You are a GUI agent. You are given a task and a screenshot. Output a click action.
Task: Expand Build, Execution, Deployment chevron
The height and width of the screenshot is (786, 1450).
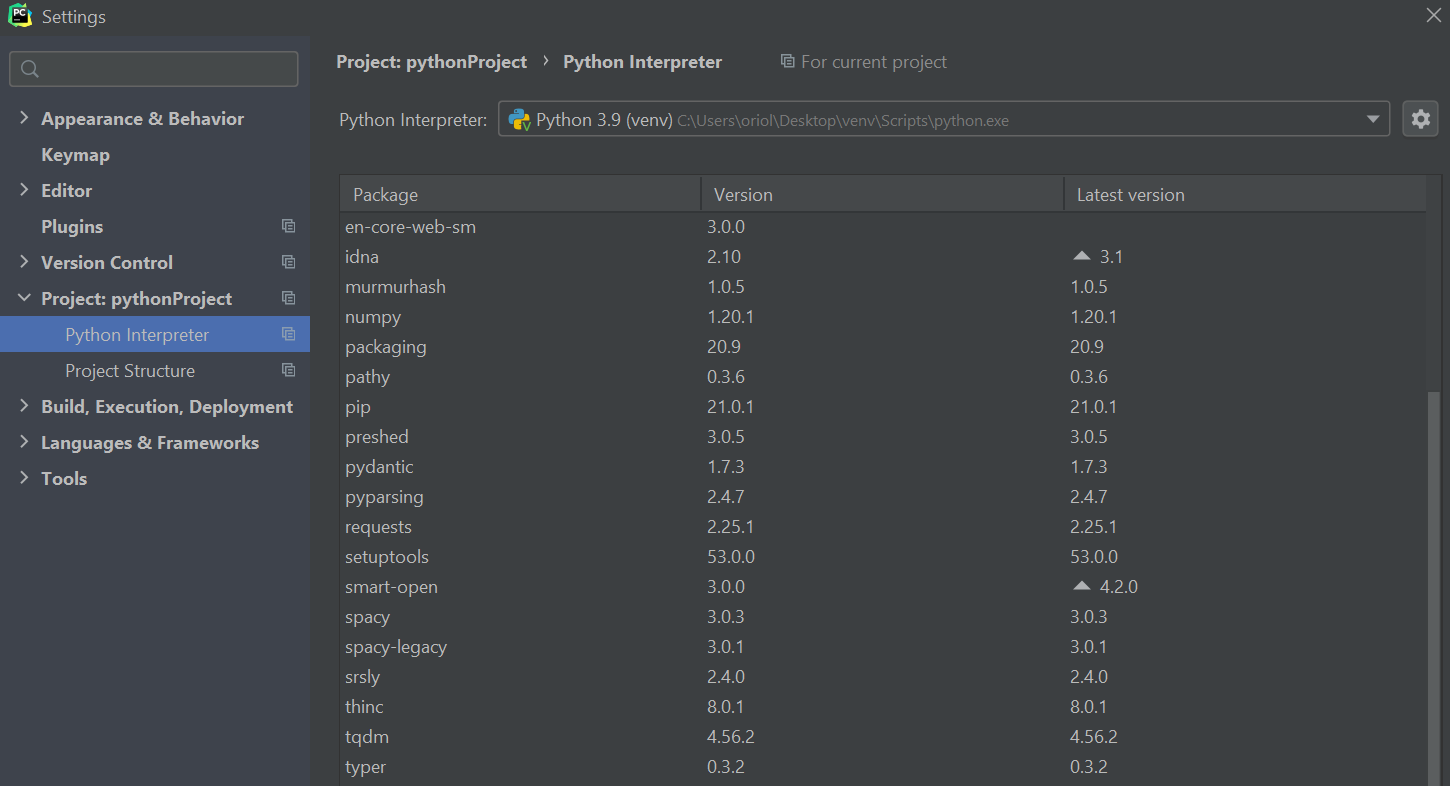(24, 406)
